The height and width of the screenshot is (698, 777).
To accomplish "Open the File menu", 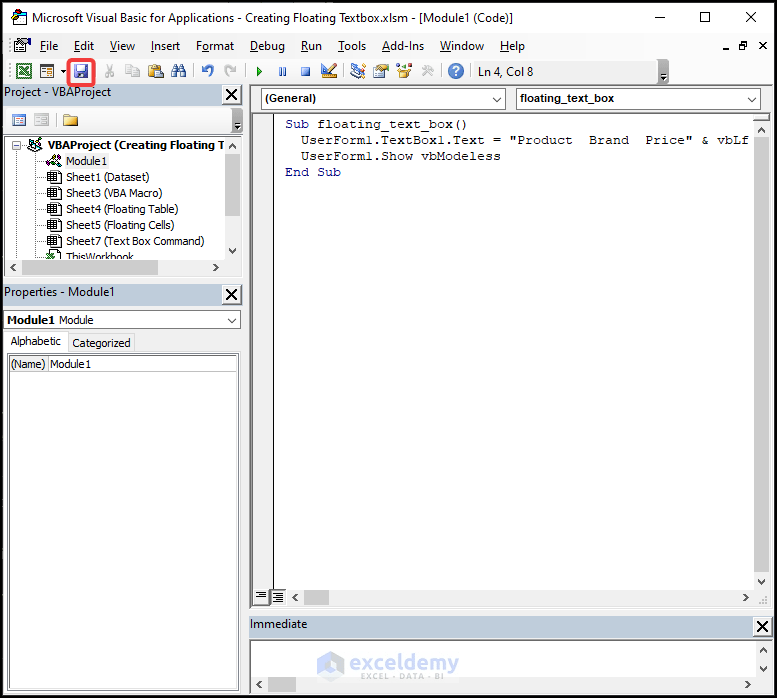I will (x=49, y=46).
